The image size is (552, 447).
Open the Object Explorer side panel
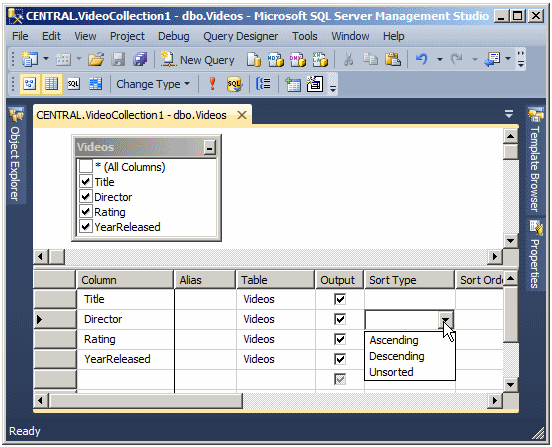coord(15,155)
